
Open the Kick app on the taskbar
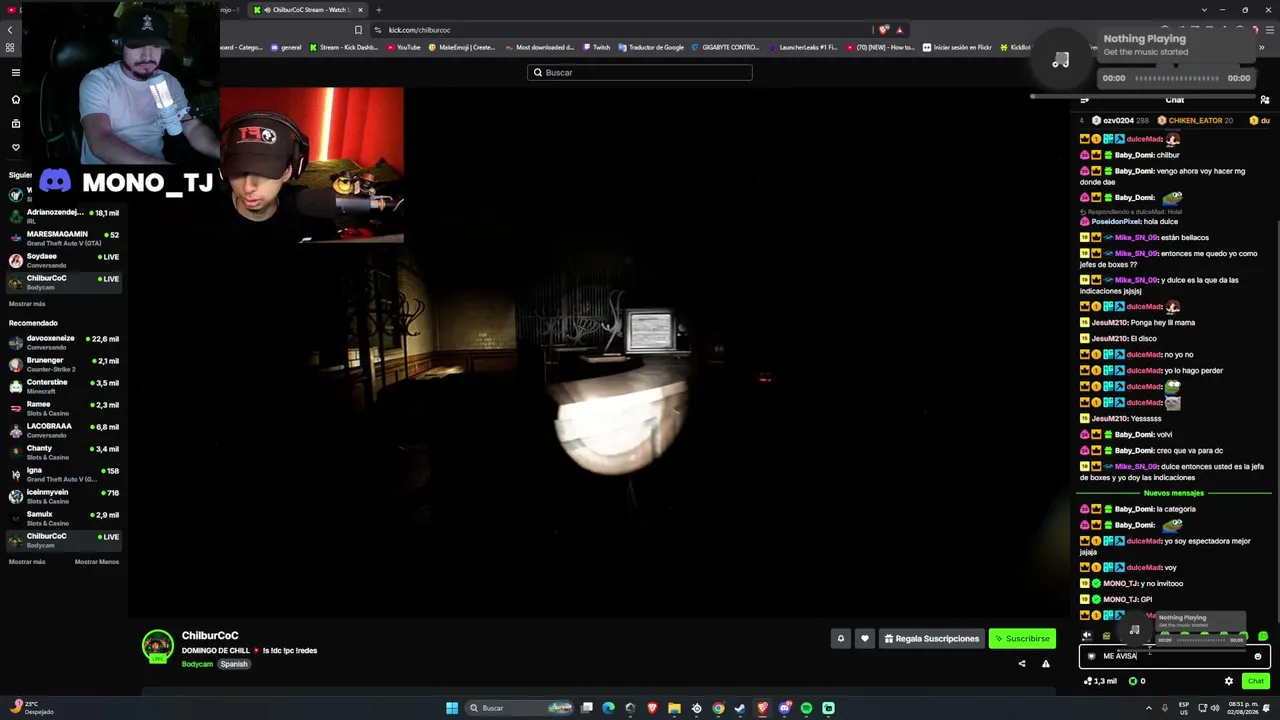coord(829,708)
